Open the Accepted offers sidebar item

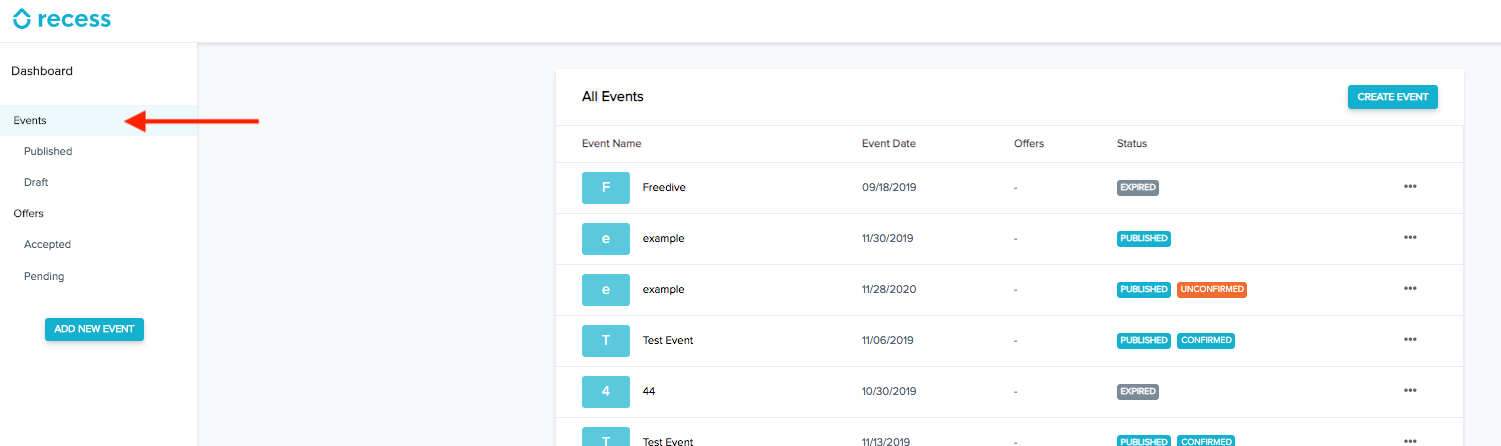(x=47, y=245)
